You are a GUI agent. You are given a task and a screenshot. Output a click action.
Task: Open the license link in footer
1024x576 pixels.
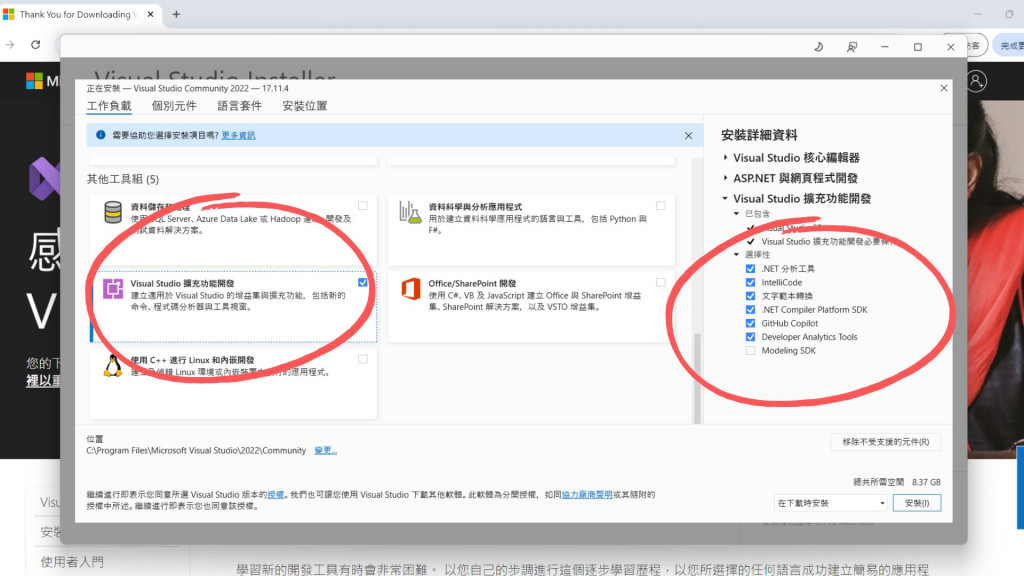point(276,495)
